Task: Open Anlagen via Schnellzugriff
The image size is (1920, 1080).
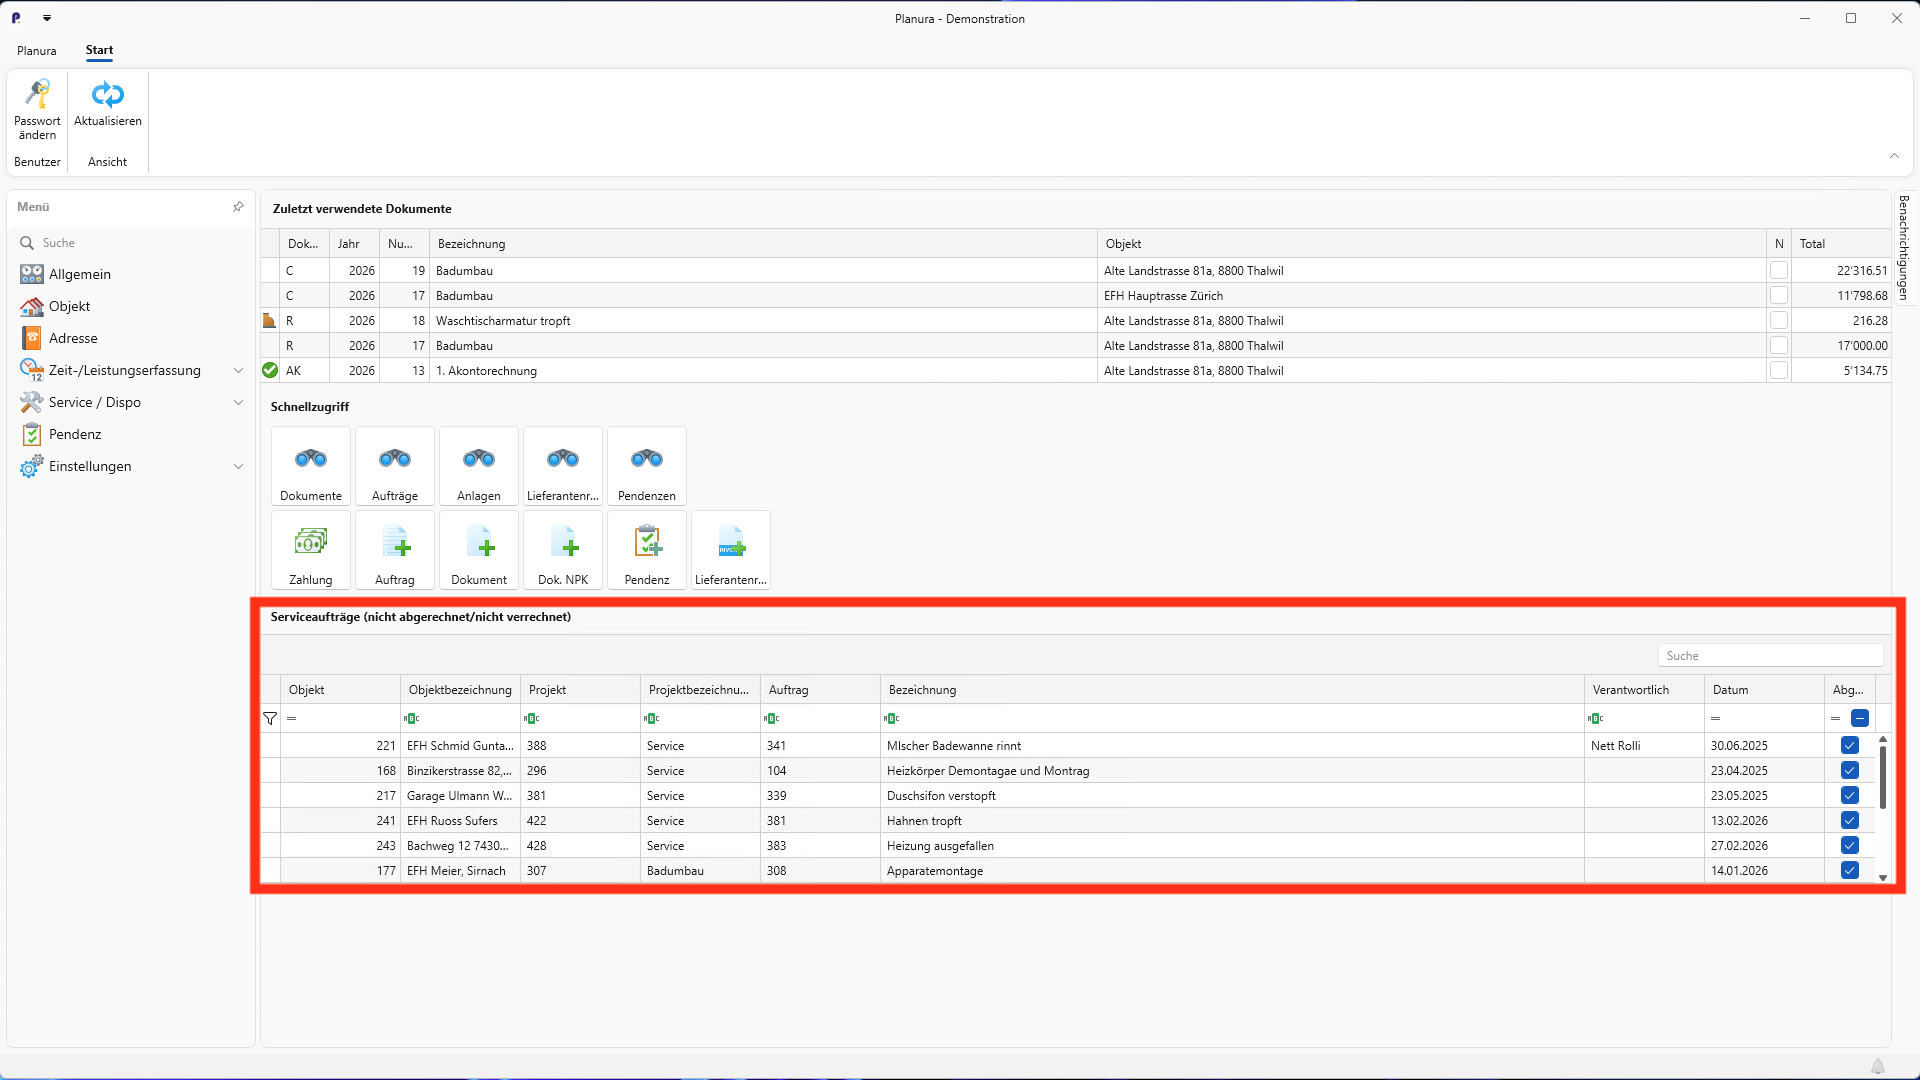Action: (478, 466)
